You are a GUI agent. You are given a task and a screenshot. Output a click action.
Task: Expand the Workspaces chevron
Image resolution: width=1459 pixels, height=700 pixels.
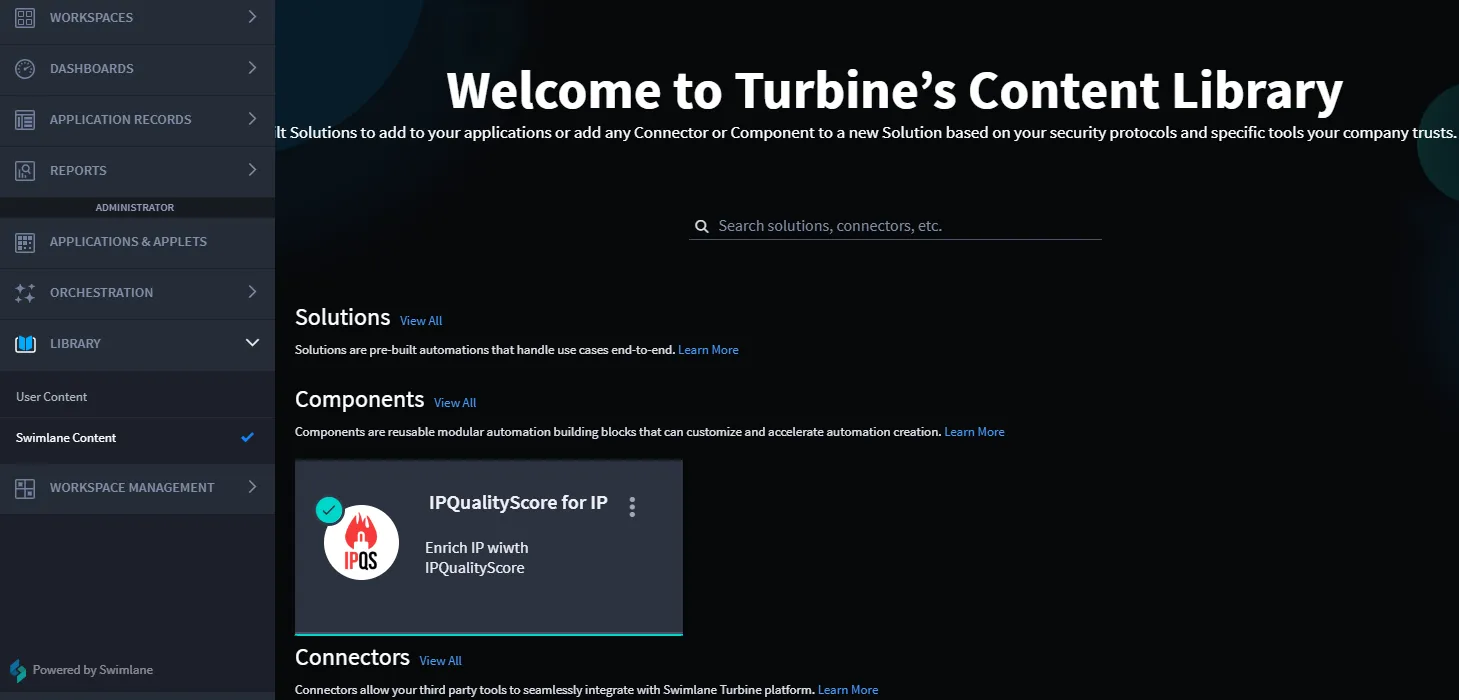tap(252, 17)
